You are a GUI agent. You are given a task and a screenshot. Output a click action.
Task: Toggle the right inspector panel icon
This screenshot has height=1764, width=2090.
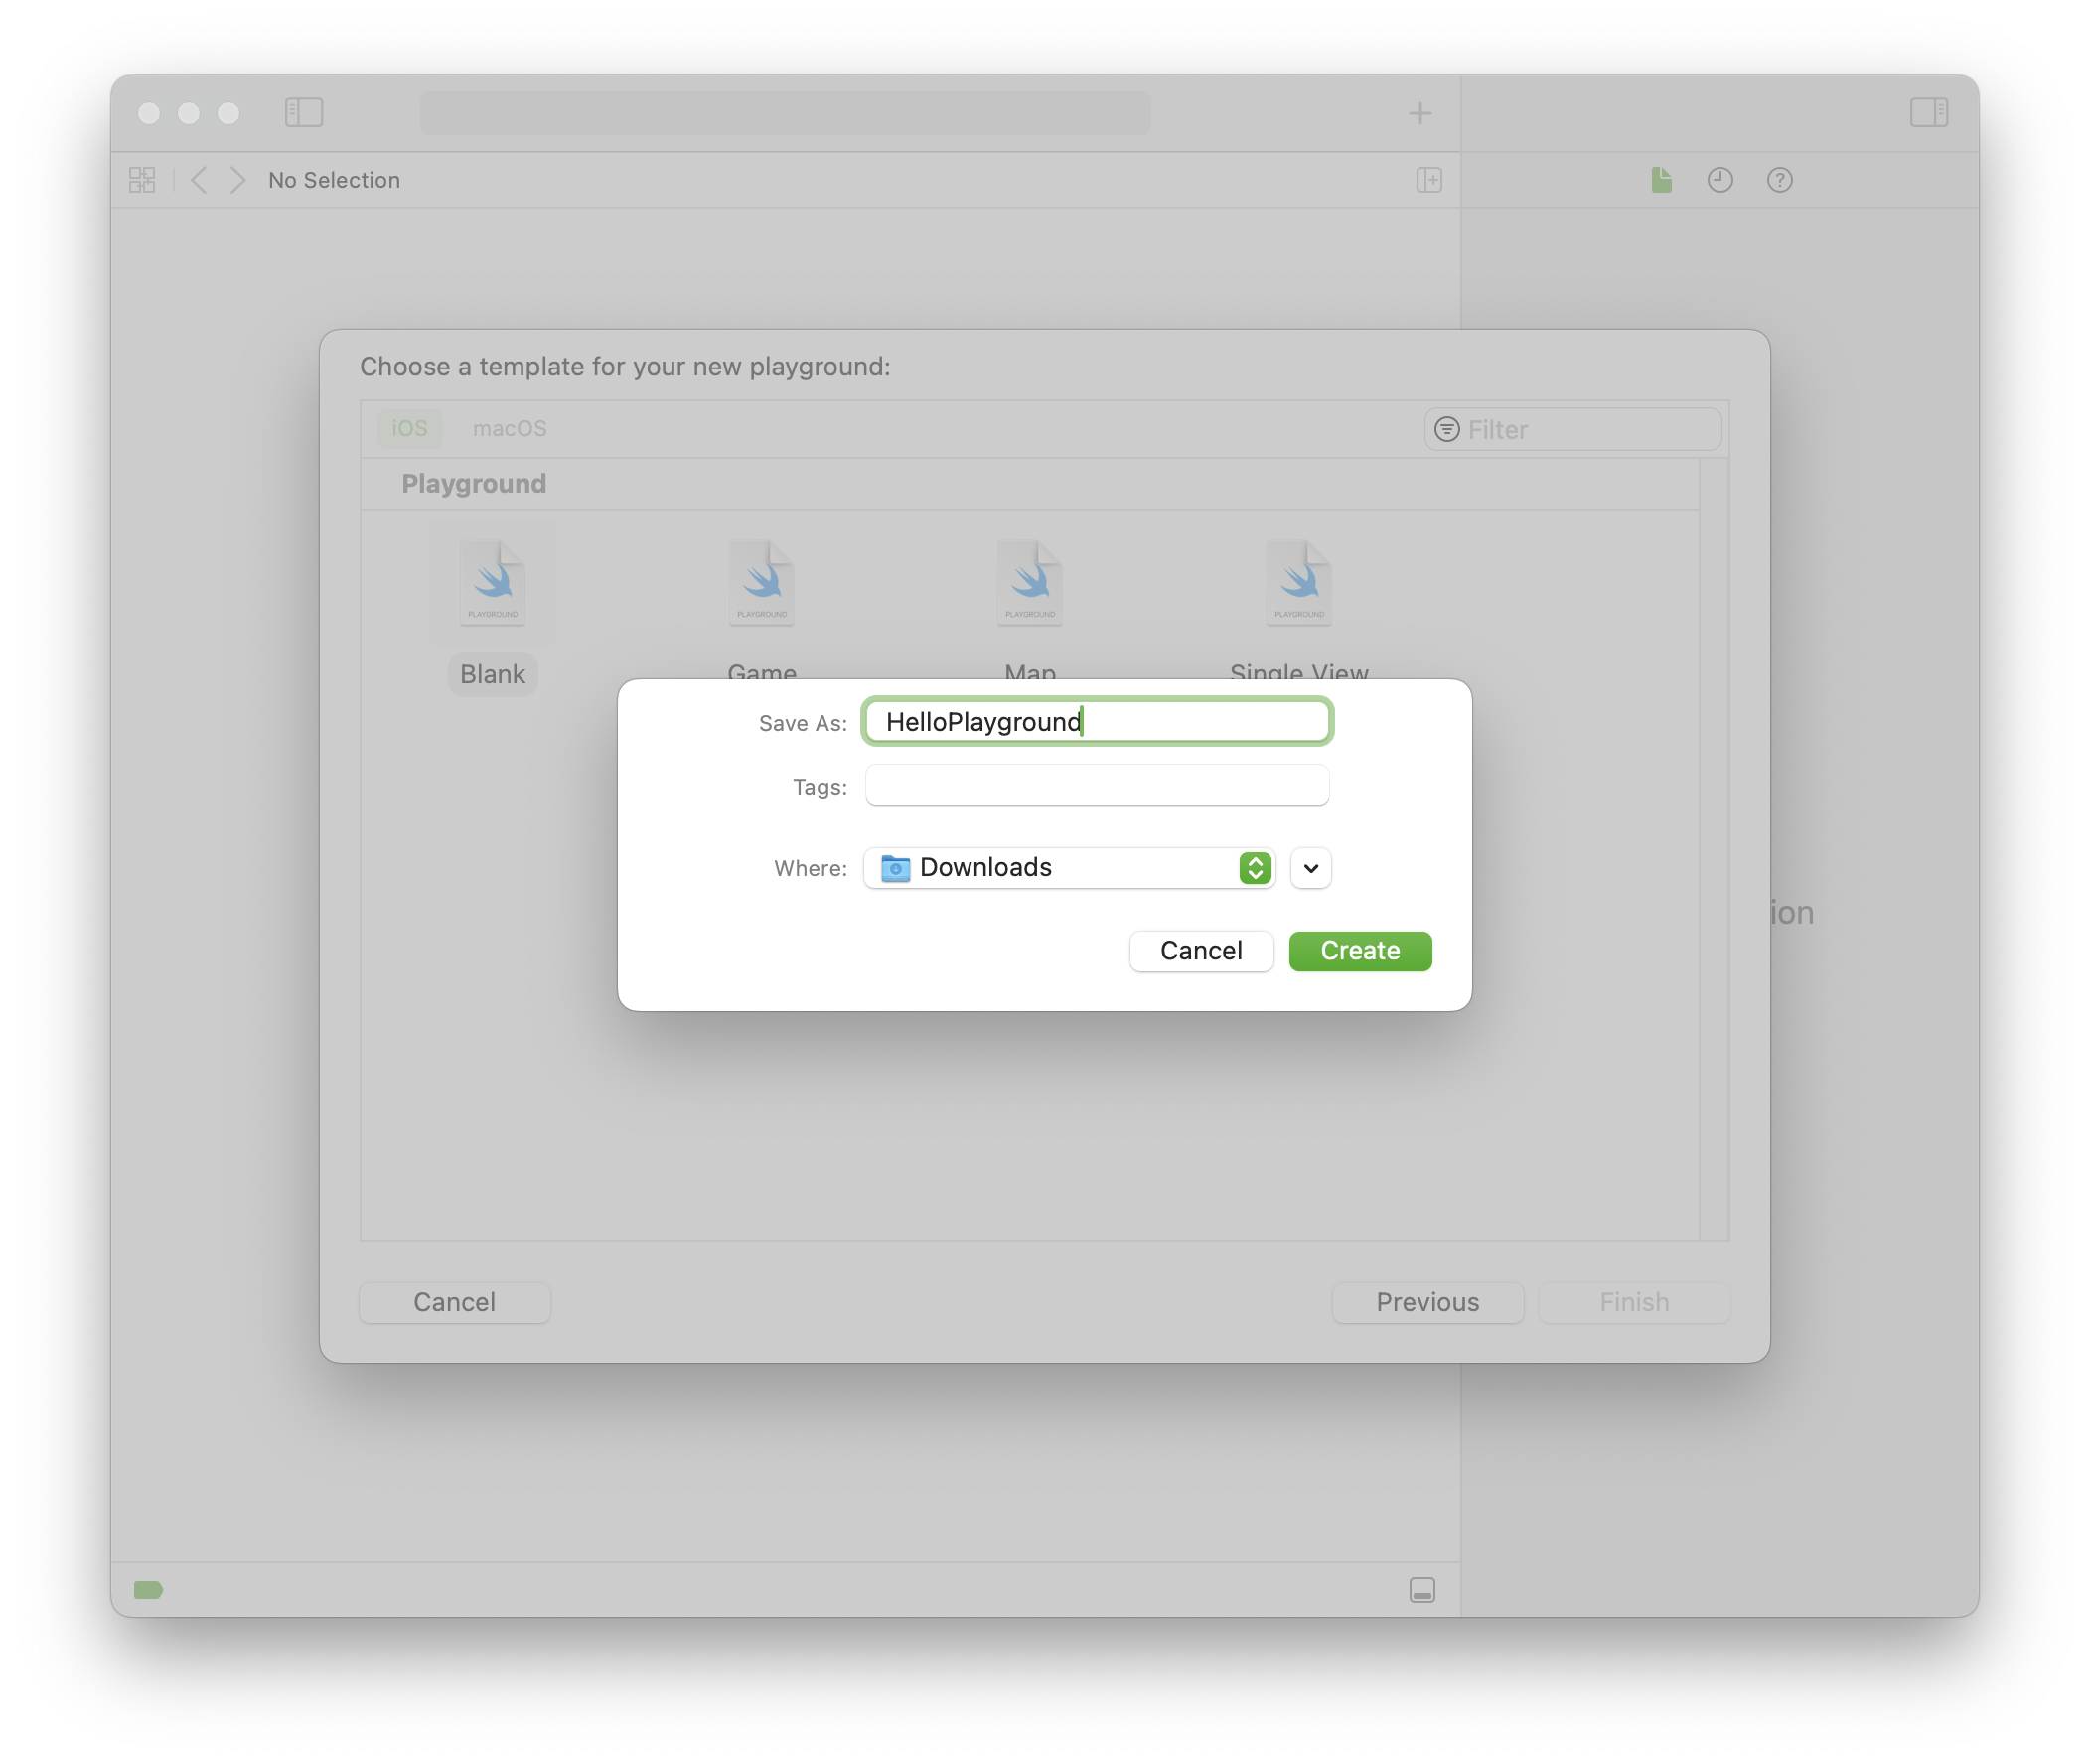1928,112
